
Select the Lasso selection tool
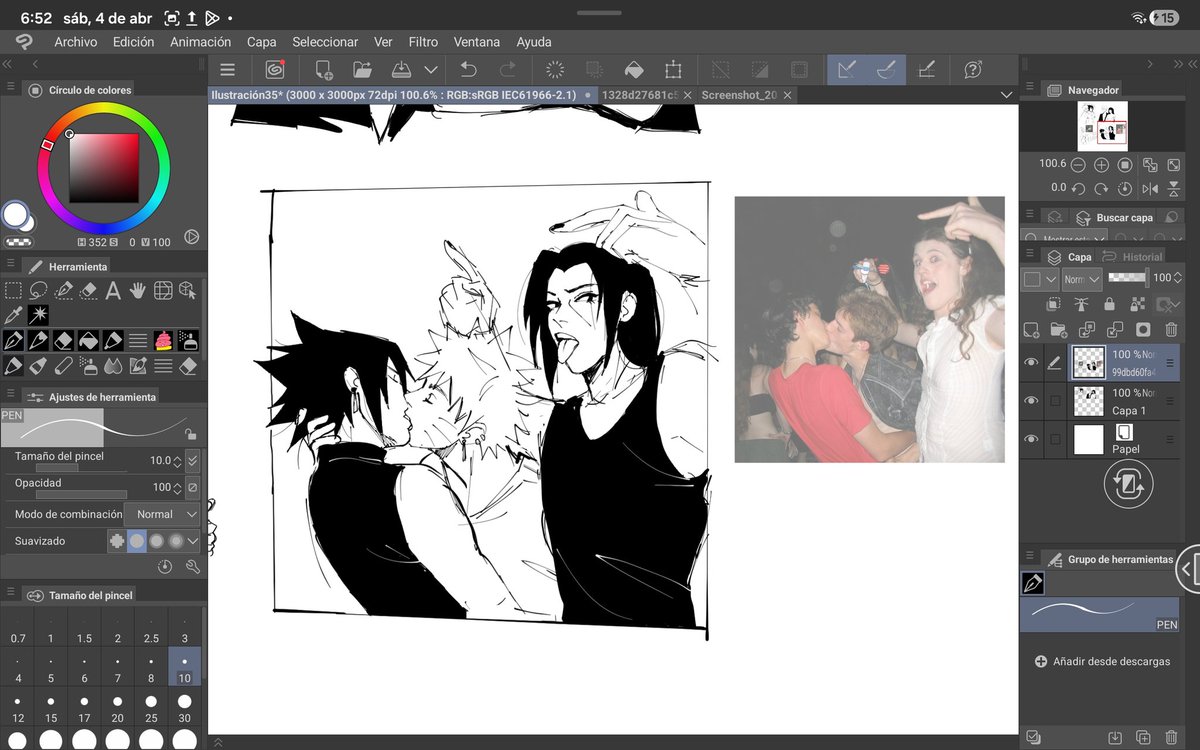click(x=38, y=291)
